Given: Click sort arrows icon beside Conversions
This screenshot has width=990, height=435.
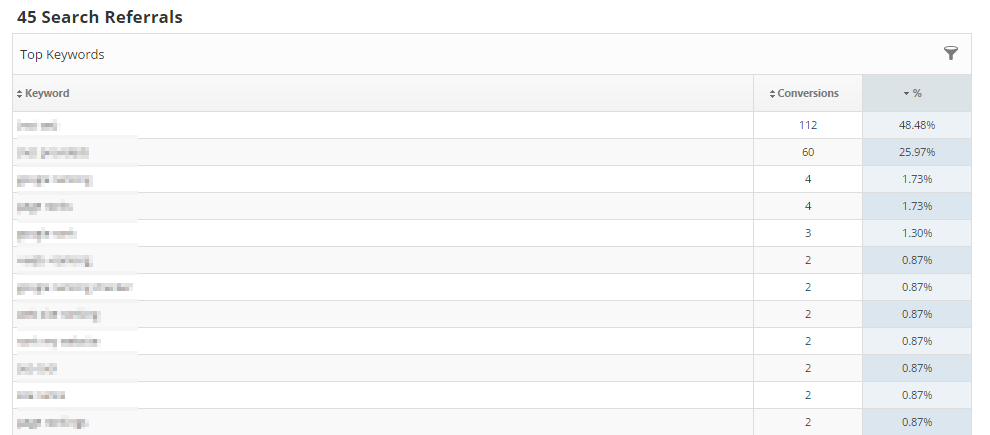Looking at the screenshot, I should [x=772, y=94].
